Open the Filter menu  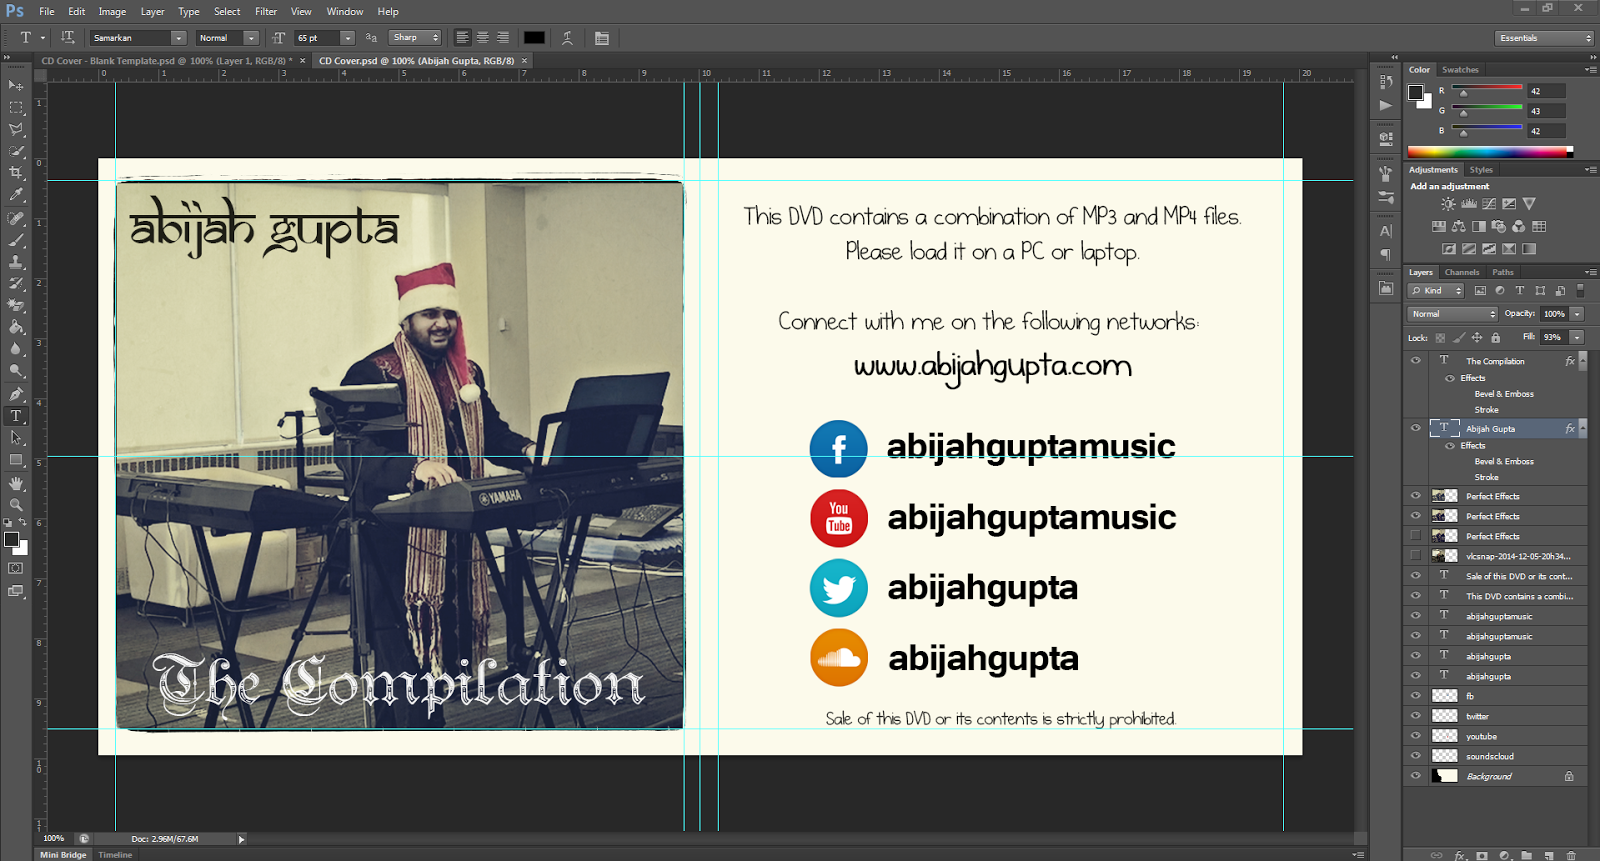tap(266, 12)
